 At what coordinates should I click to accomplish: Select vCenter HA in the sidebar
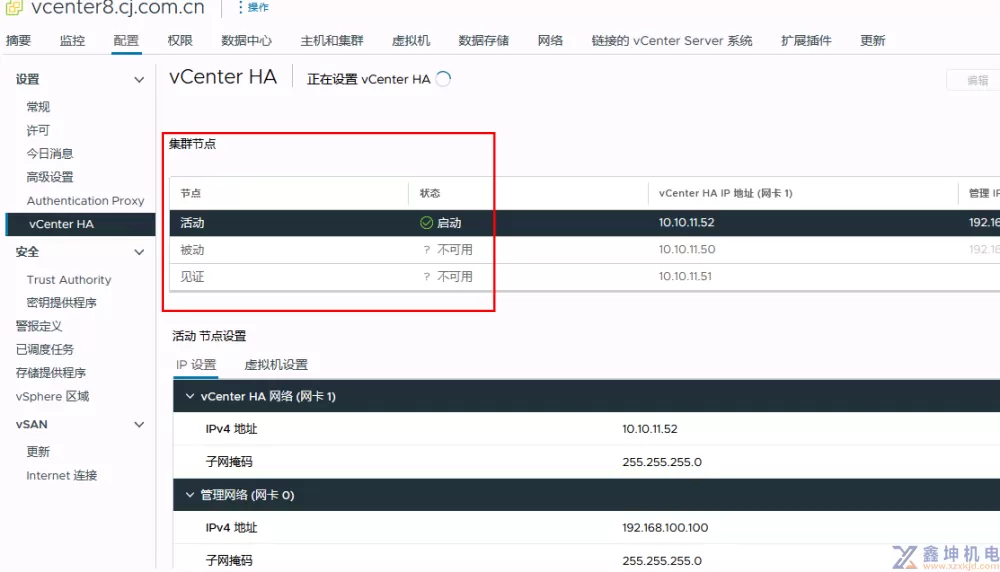pyautogui.click(x=80, y=224)
